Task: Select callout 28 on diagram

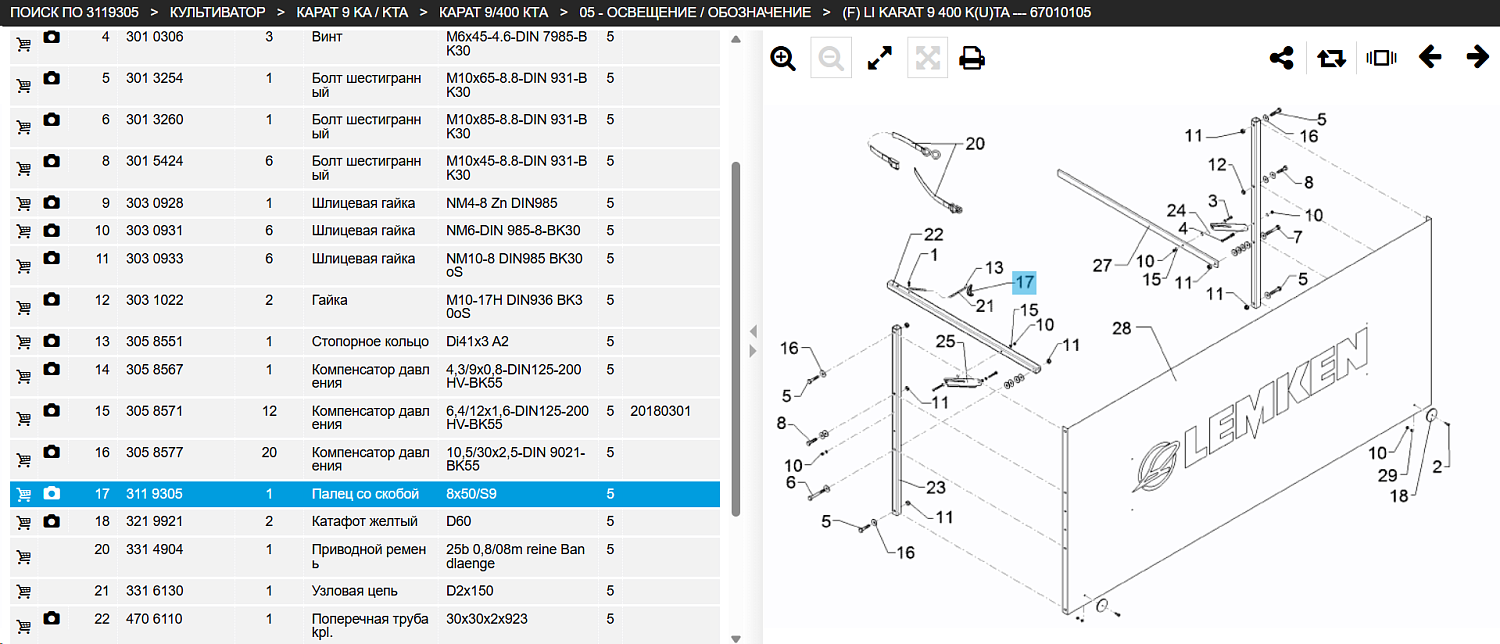Action: 1121,329
